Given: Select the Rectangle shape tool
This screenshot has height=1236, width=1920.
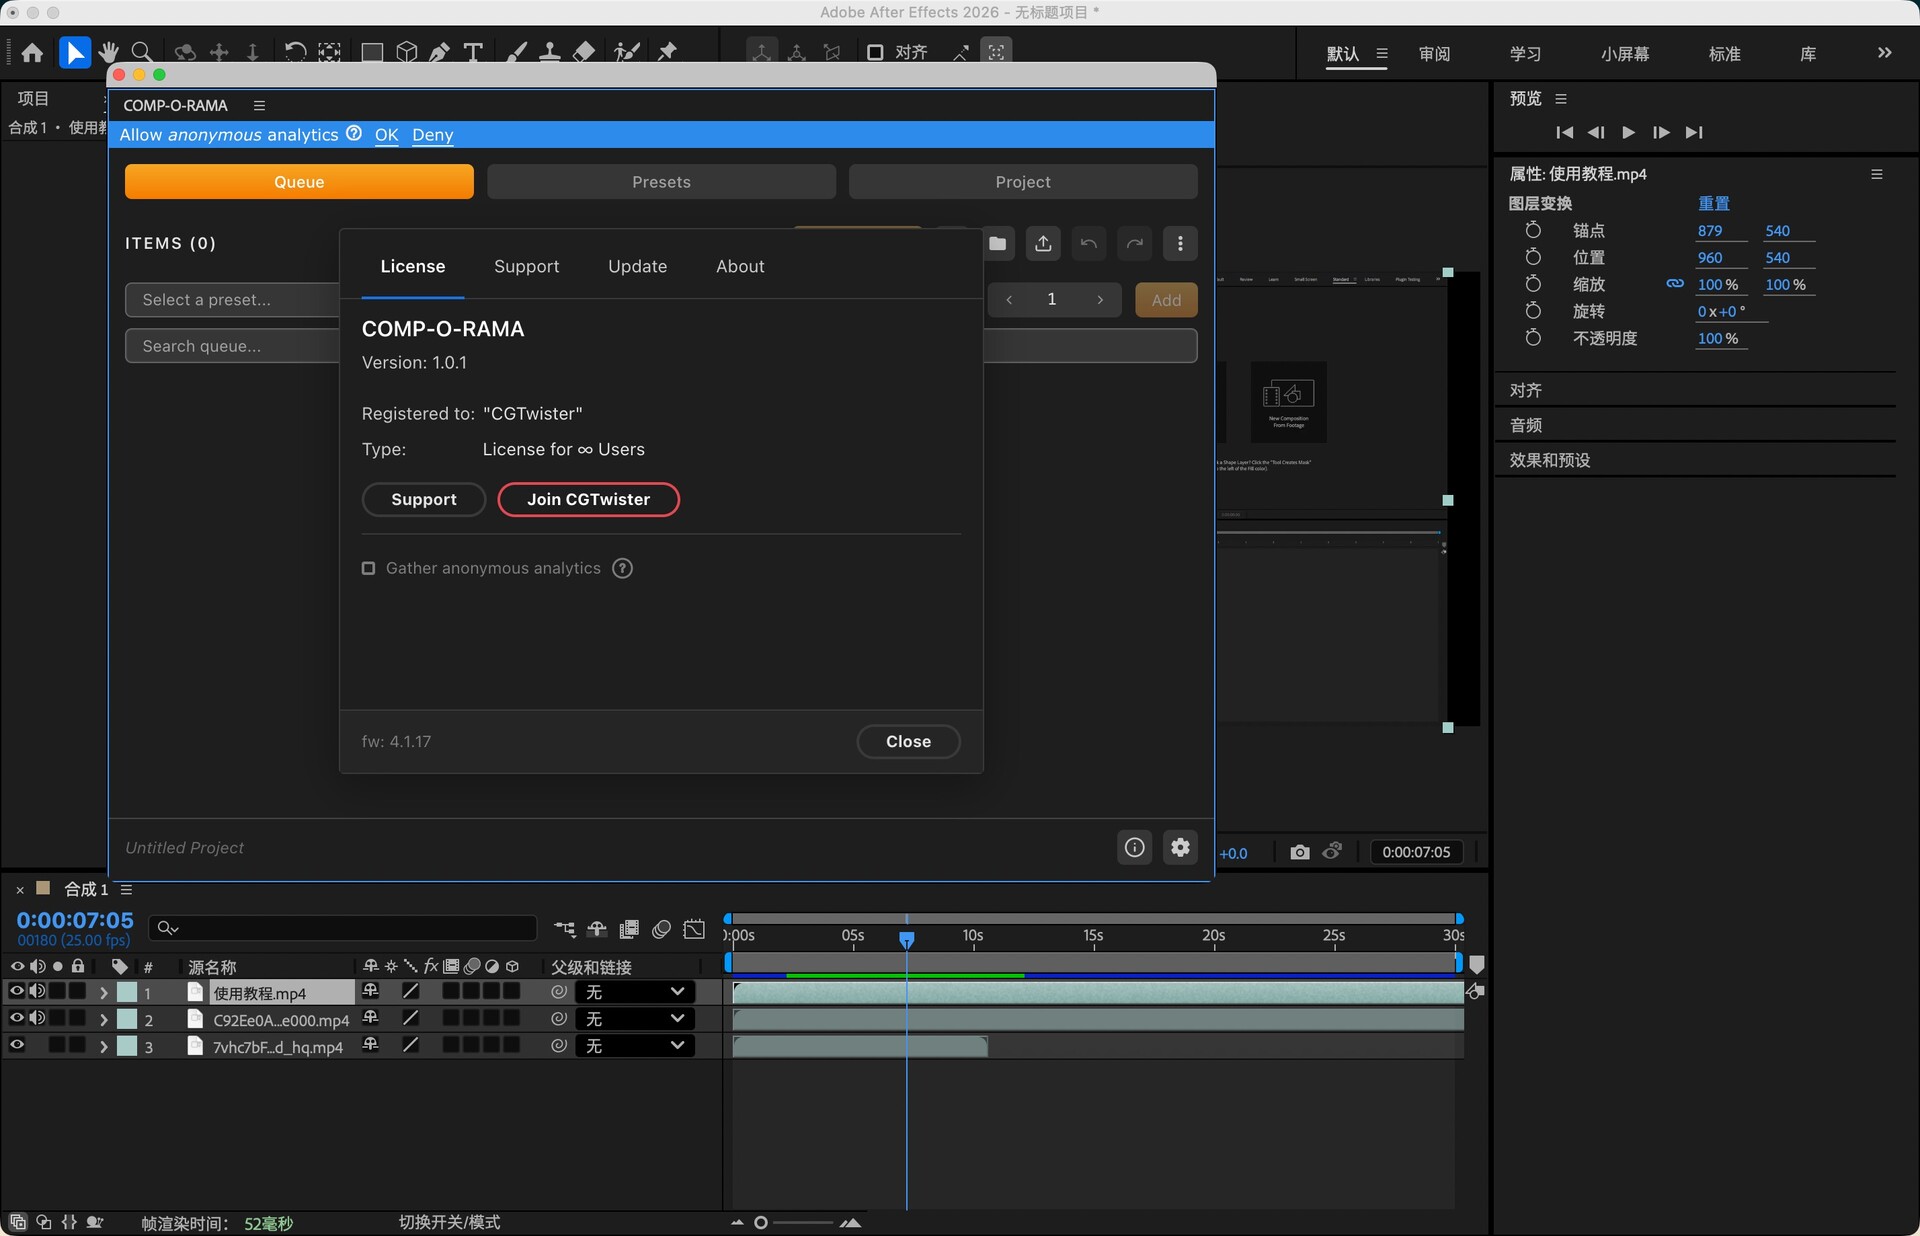Looking at the screenshot, I should pos(372,52).
